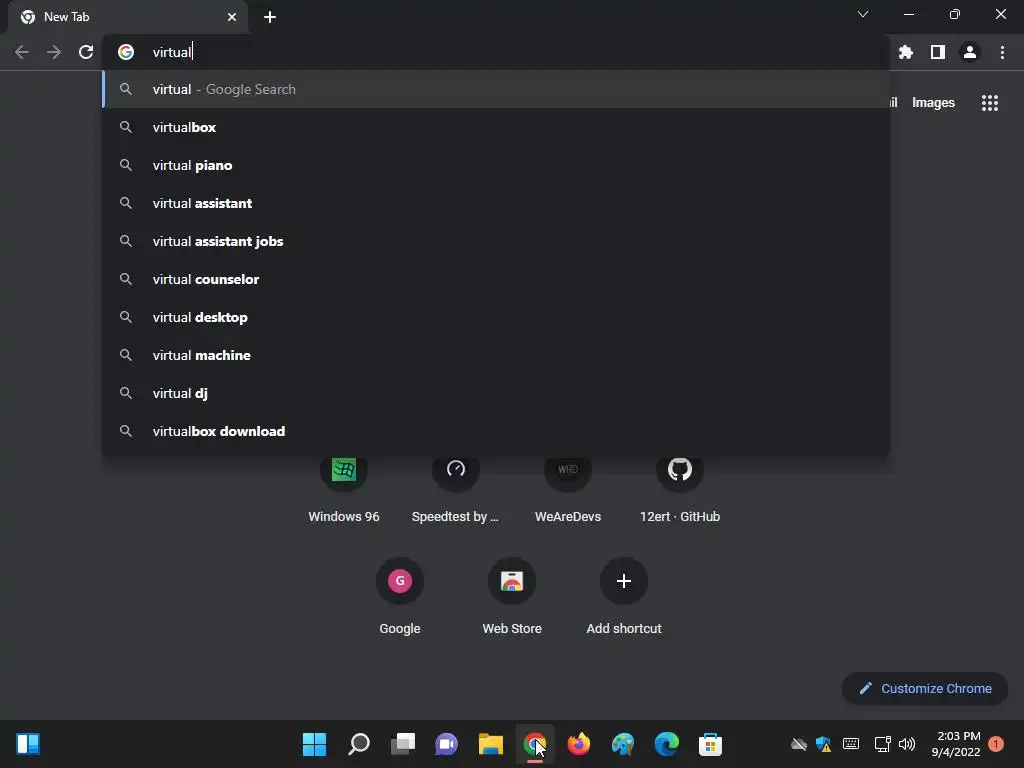1024x768 pixels.
Task: Open the Widgets panel on taskbar
Action: (28, 744)
